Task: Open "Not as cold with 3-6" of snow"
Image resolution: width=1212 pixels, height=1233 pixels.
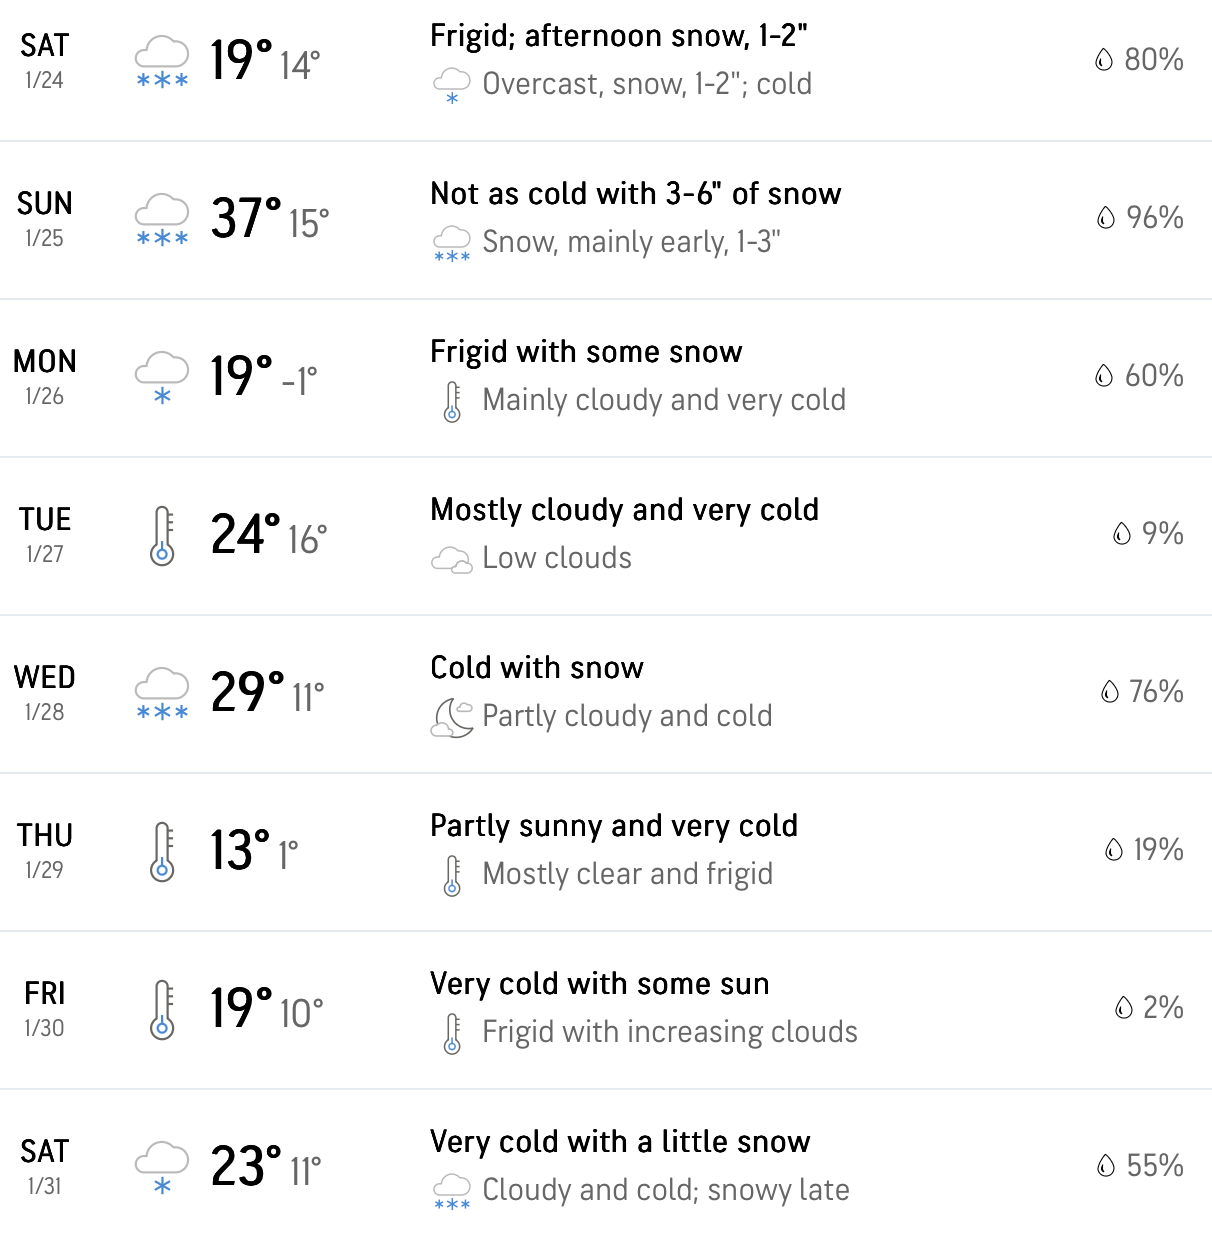Action: click(636, 194)
